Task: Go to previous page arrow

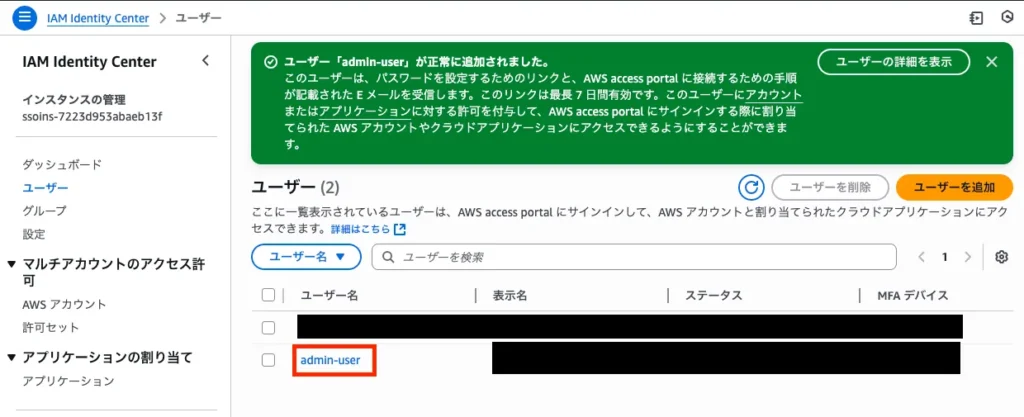Action: click(x=922, y=257)
